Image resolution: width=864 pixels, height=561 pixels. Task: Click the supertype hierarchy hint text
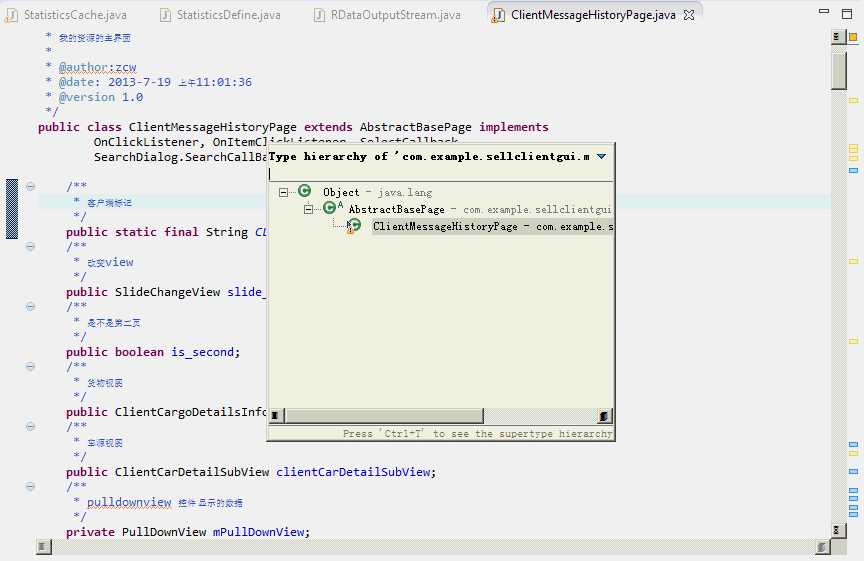(477, 434)
